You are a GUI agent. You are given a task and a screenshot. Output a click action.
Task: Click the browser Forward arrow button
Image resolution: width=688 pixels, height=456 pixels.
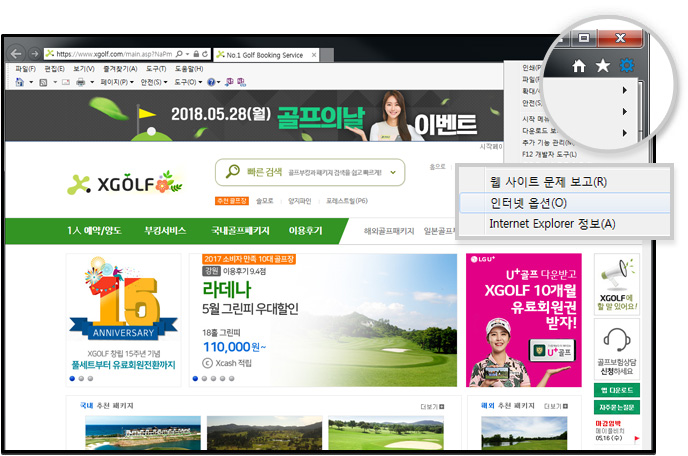coord(33,53)
